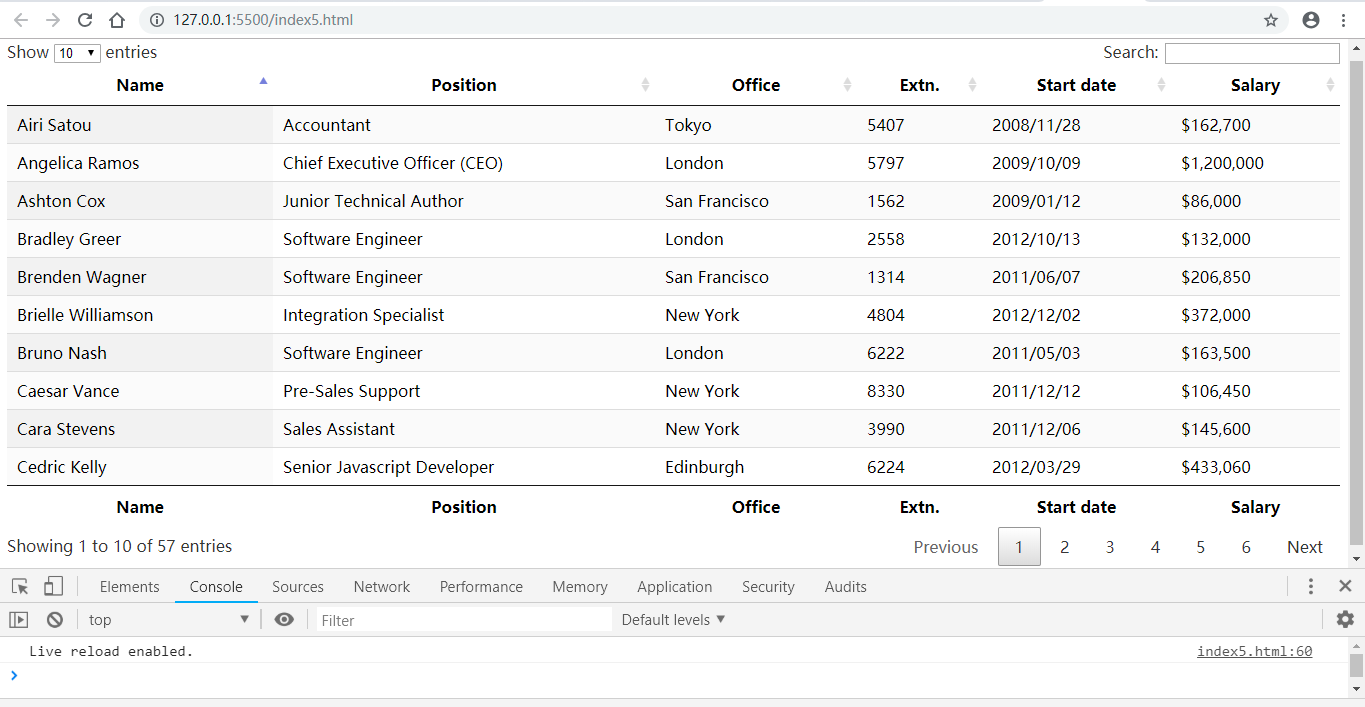Open the top frame context dropdown
1365x707 pixels.
[168, 619]
